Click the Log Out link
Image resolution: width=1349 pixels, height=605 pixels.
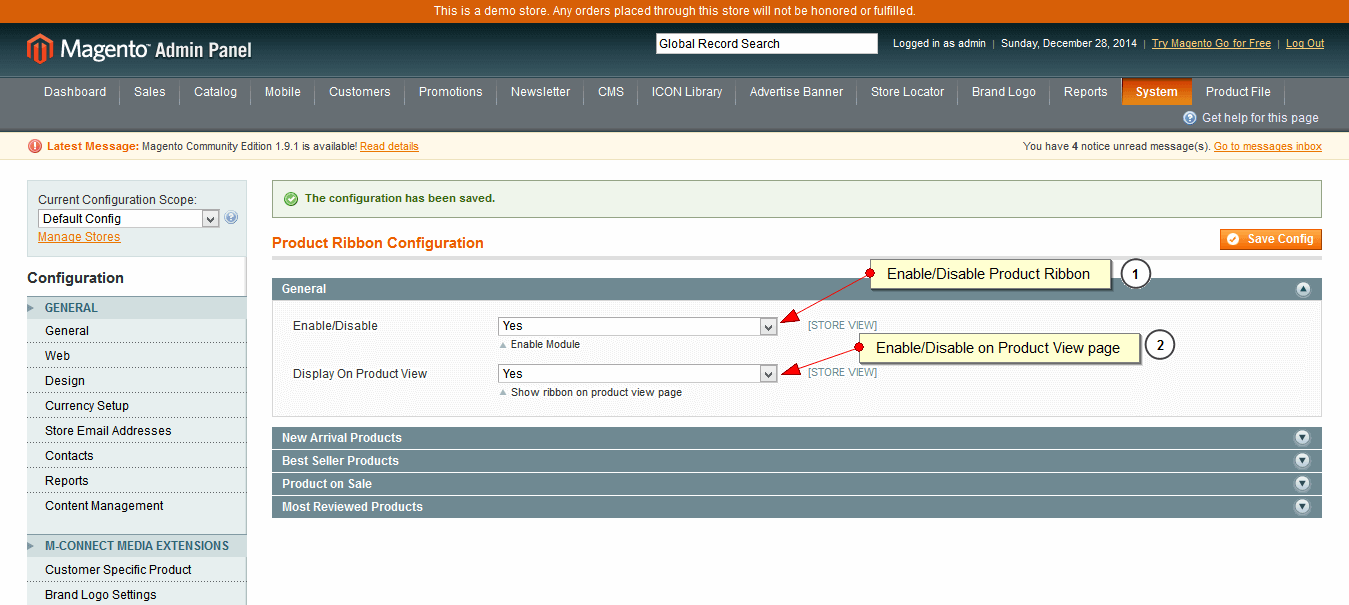point(1304,44)
